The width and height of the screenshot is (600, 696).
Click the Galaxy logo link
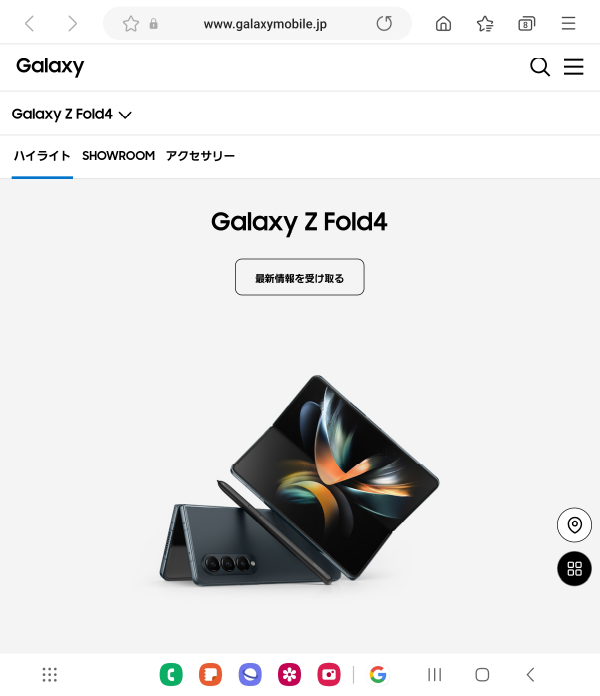50,67
